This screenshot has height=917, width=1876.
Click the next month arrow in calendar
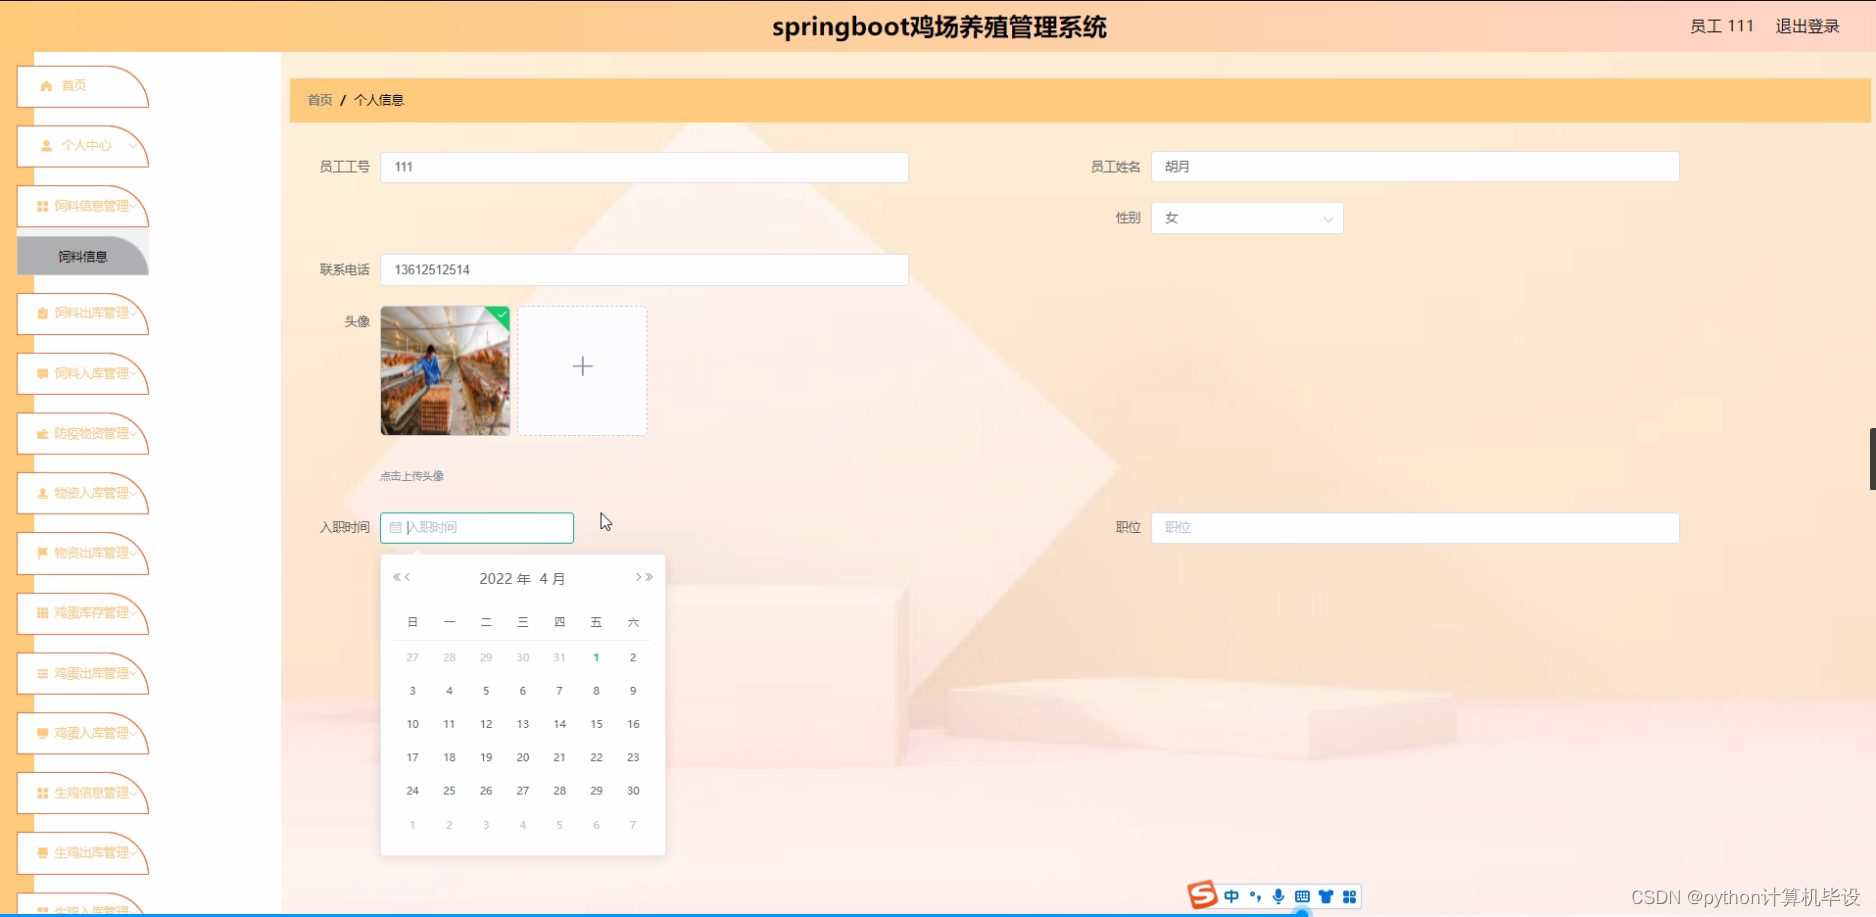coord(637,577)
